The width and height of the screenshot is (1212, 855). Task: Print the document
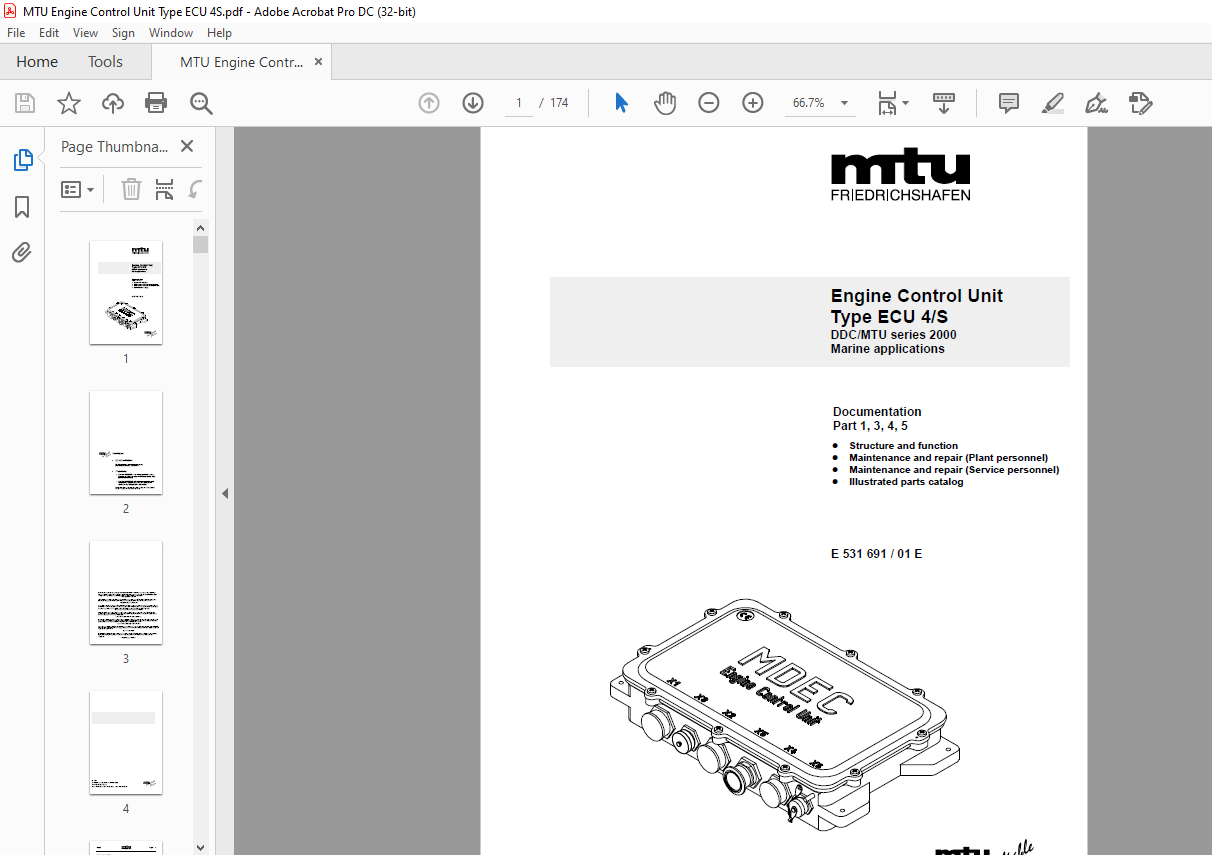coord(156,103)
